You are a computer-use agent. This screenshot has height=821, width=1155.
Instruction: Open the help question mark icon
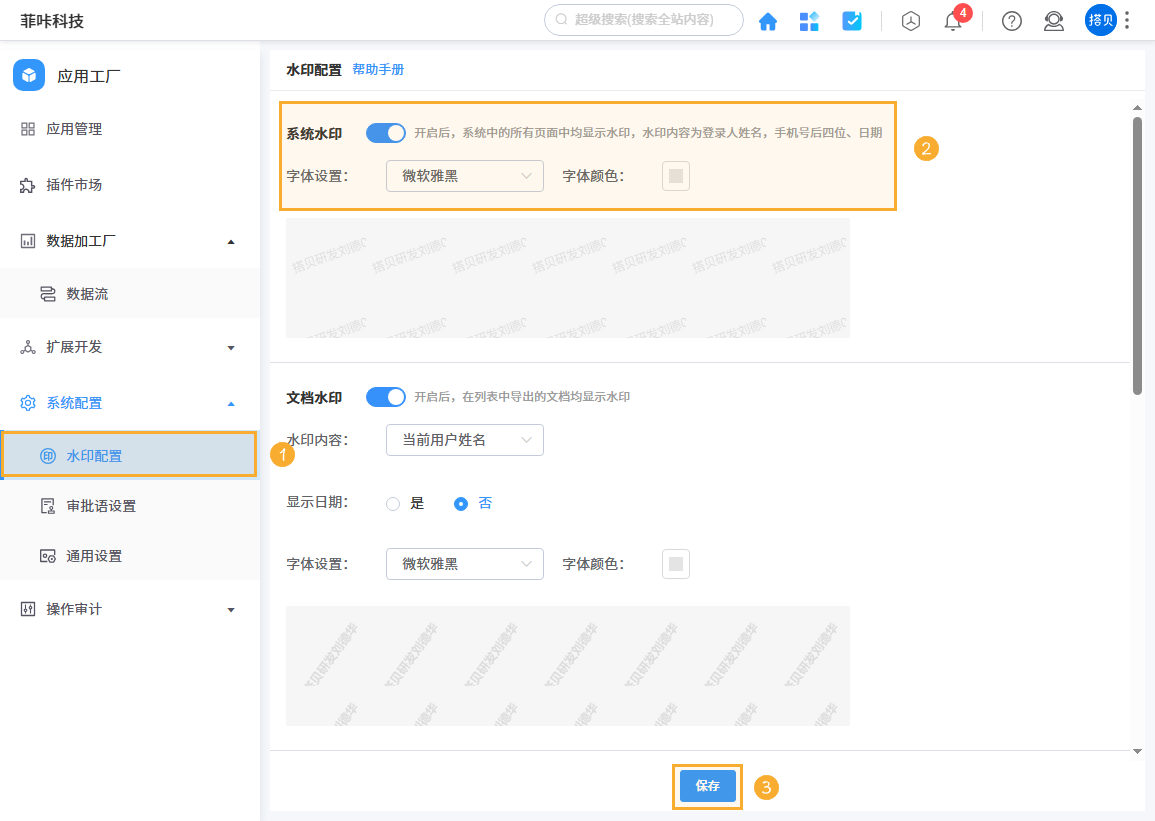point(1011,20)
